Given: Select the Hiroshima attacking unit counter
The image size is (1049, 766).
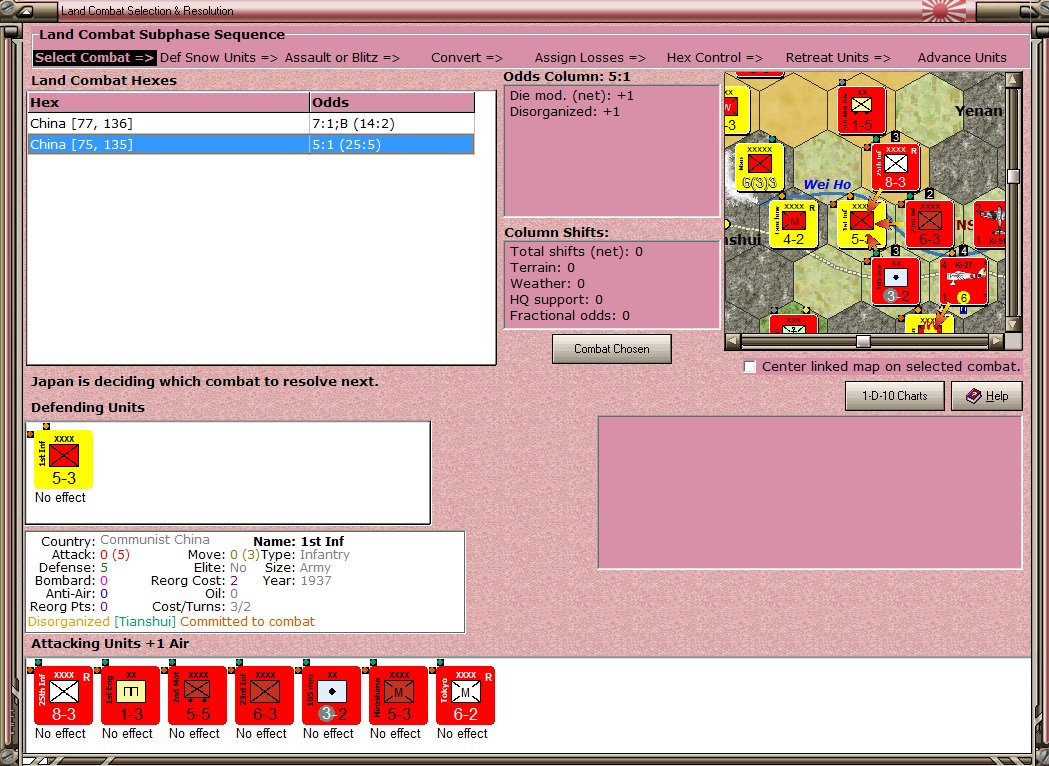Looking at the screenshot, I should coord(398,696).
